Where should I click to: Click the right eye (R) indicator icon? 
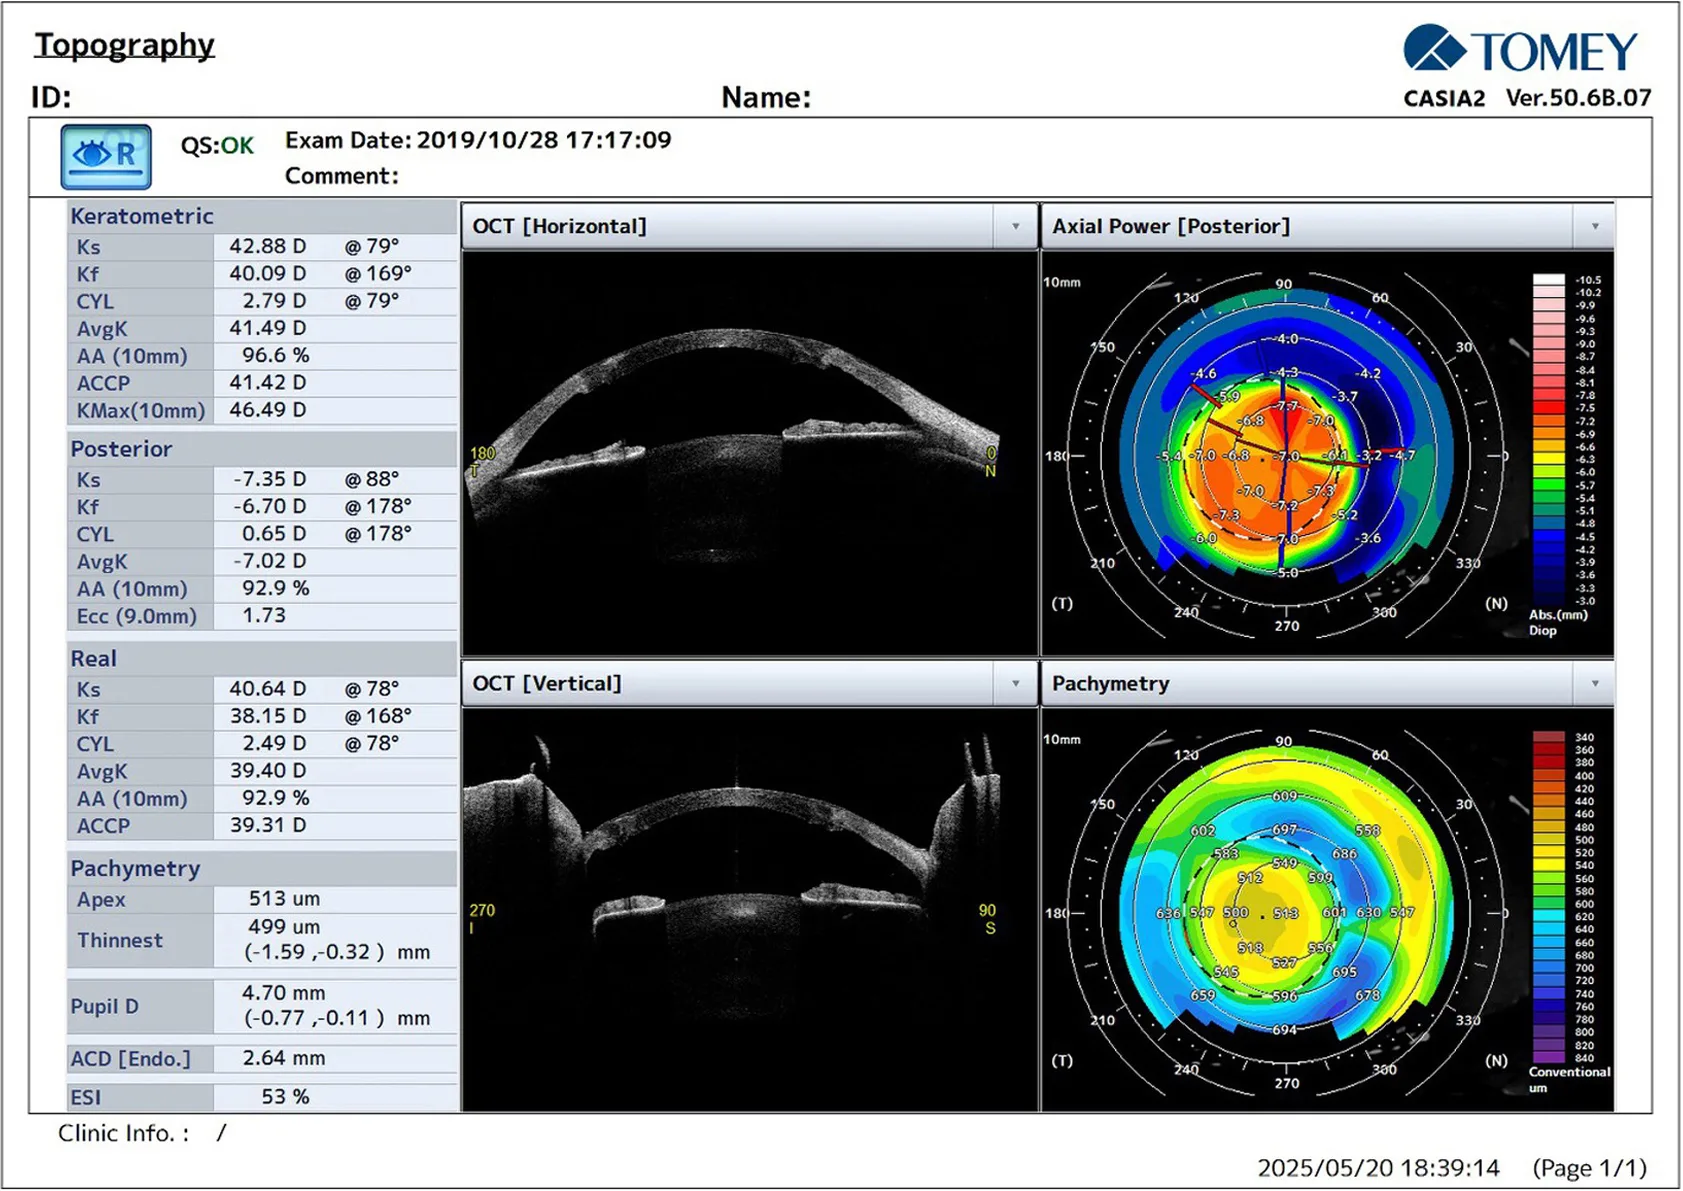106,157
